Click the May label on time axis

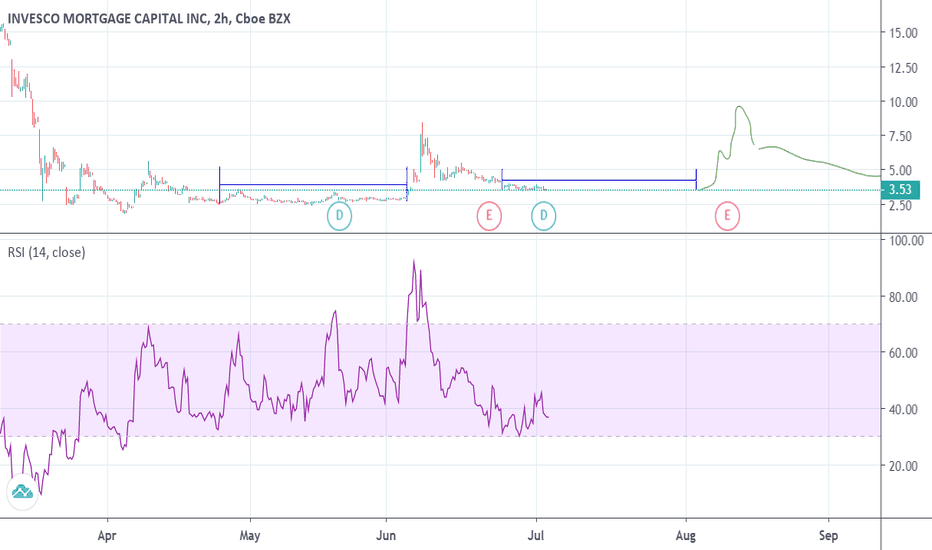250,536
